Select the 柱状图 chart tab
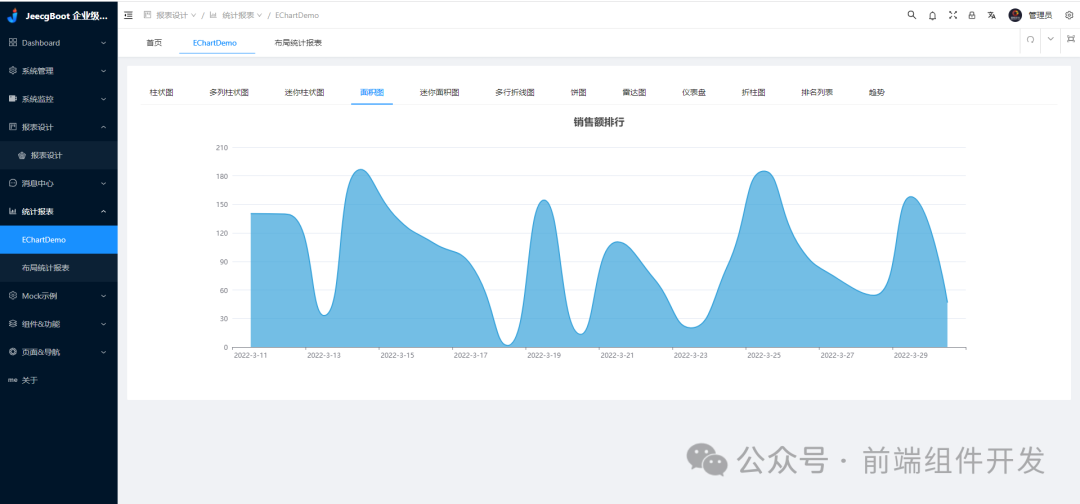The image size is (1080, 504). point(161,92)
